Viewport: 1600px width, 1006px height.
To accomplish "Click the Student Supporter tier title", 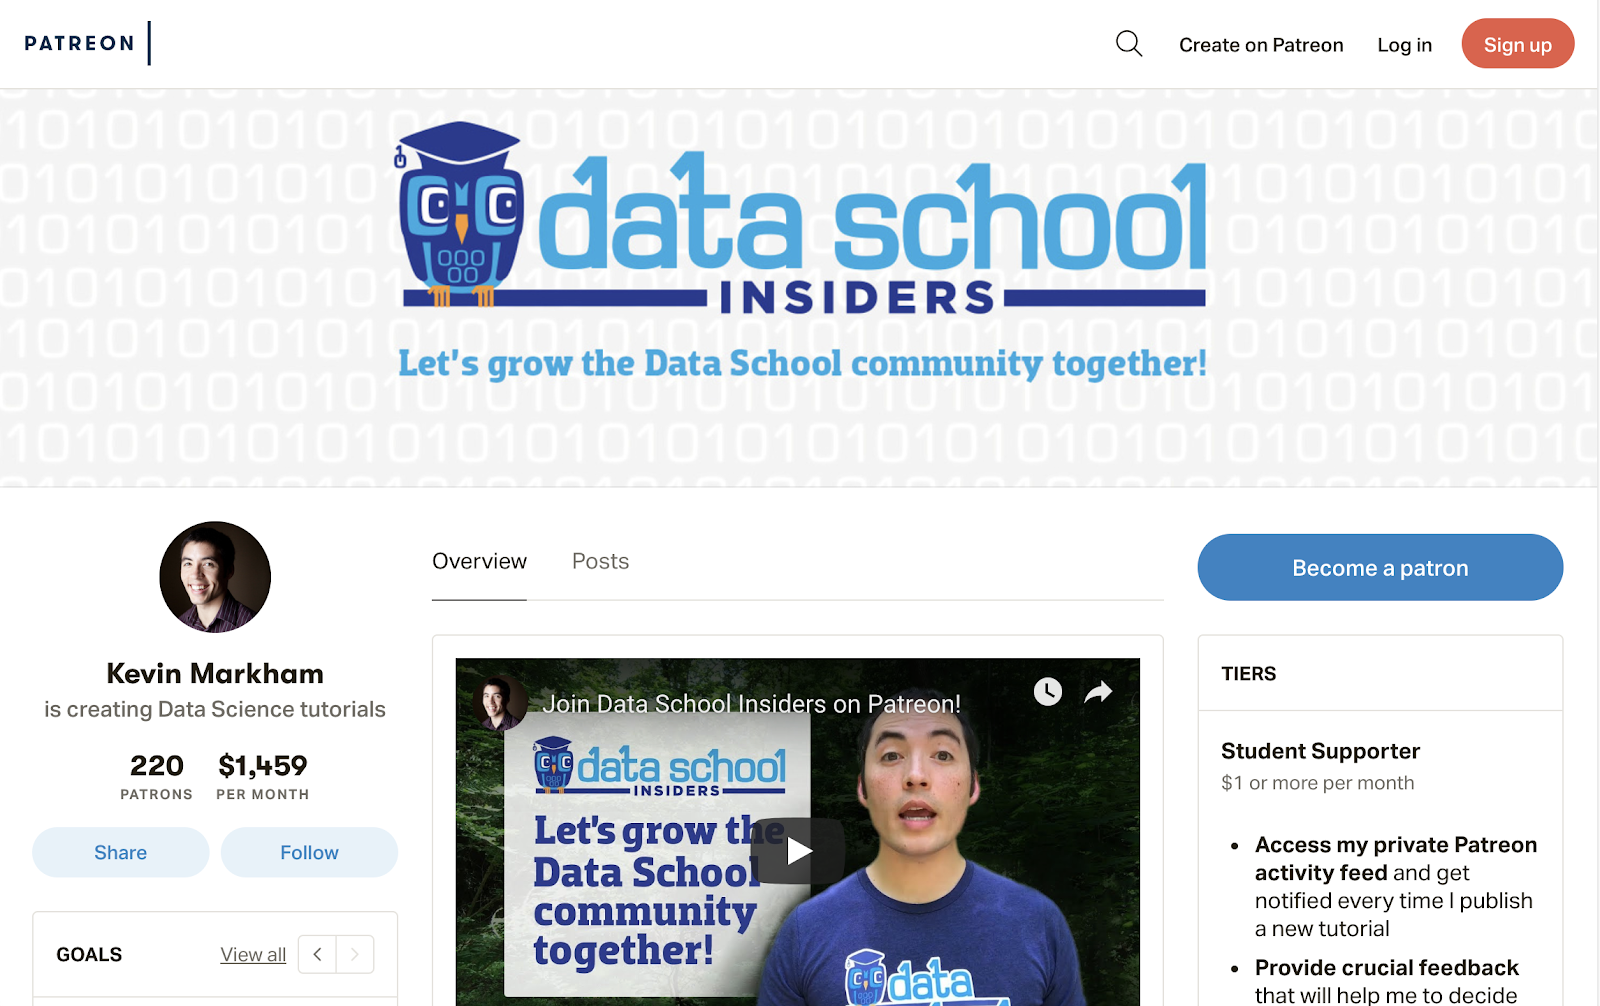I will pos(1320,751).
